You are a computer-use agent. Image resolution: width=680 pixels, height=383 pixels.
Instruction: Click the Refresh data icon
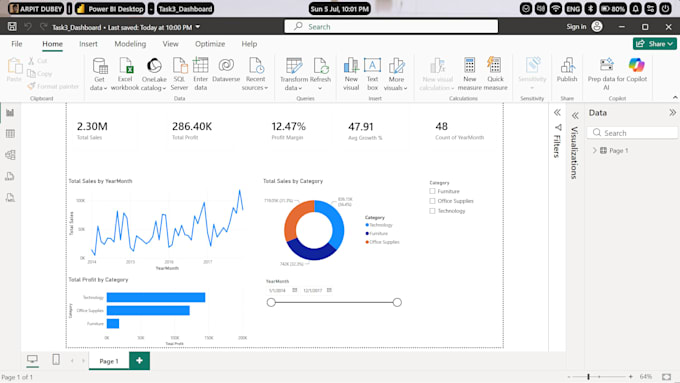coord(320,74)
